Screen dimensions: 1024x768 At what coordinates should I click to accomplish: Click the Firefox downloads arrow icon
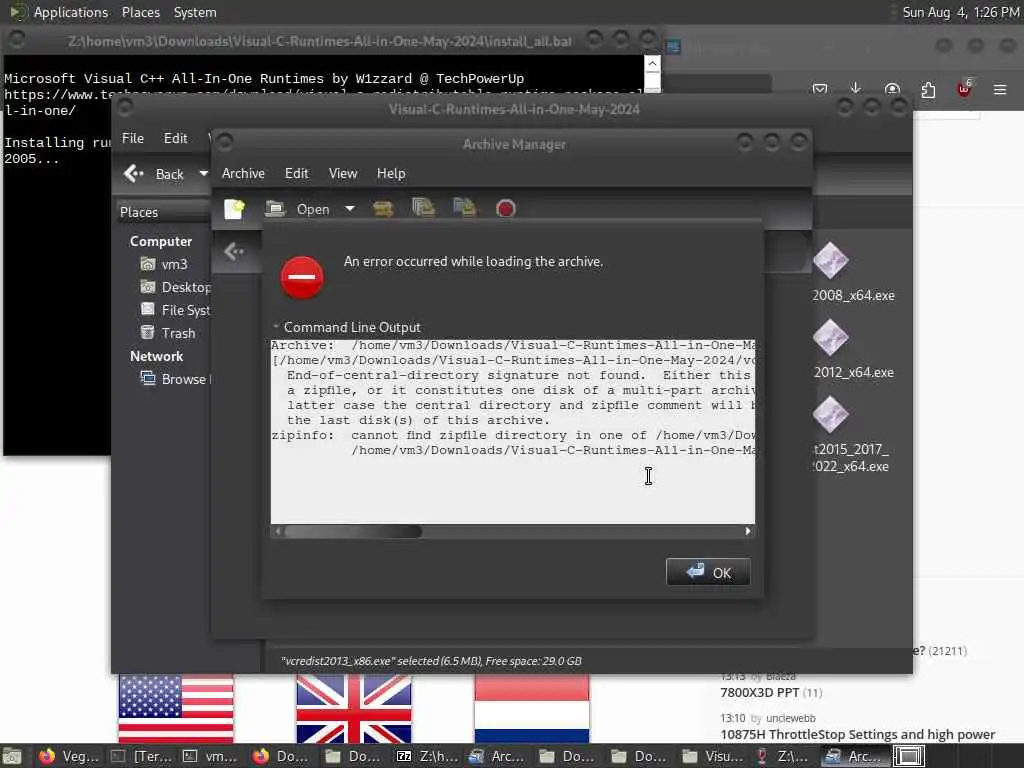tap(856, 89)
